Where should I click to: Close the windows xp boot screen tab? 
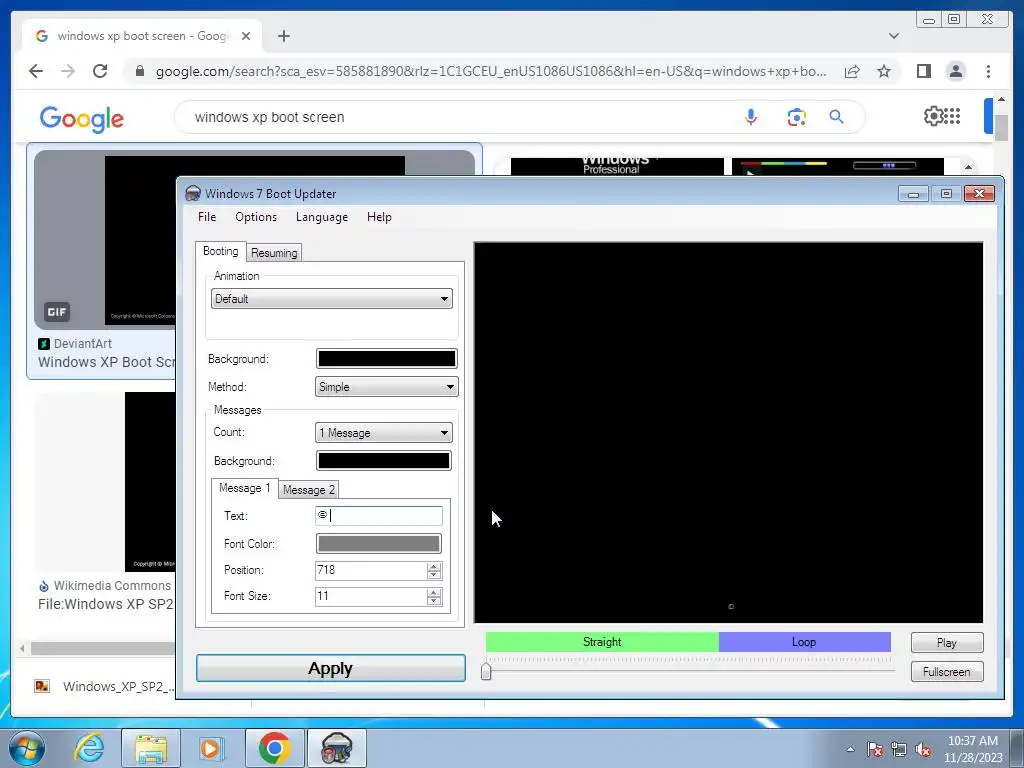point(246,36)
